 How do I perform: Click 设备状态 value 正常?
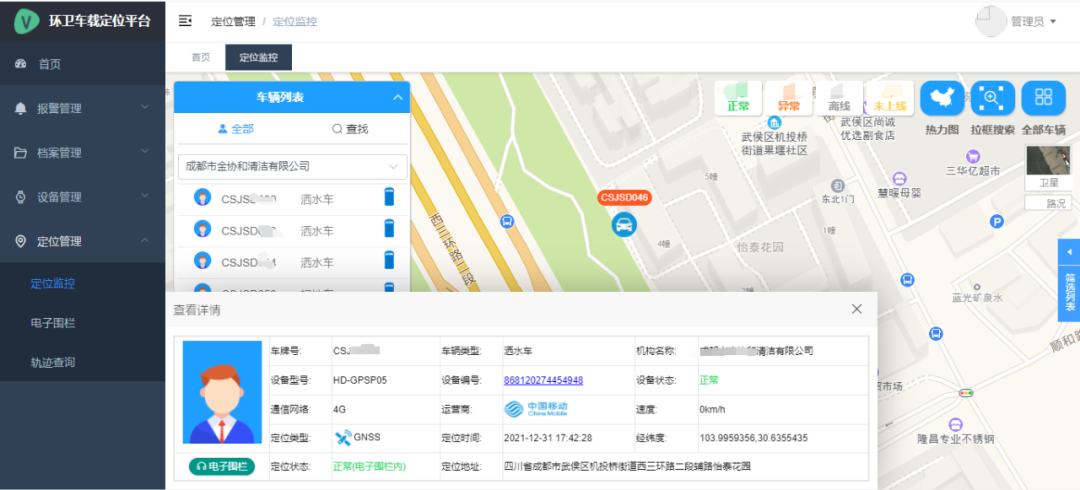click(x=709, y=380)
